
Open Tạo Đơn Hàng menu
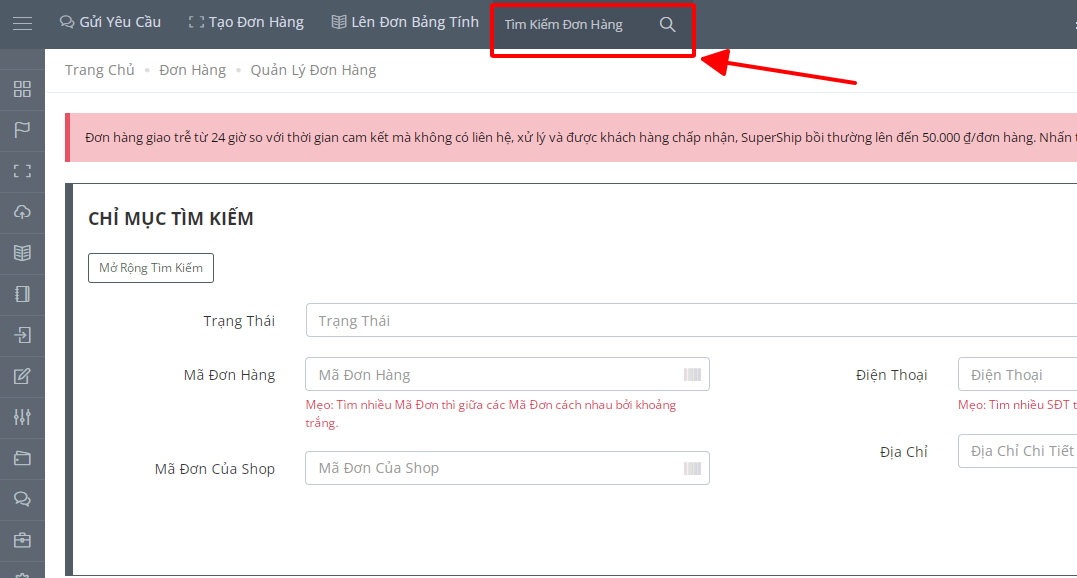pyautogui.click(x=246, y=22)
